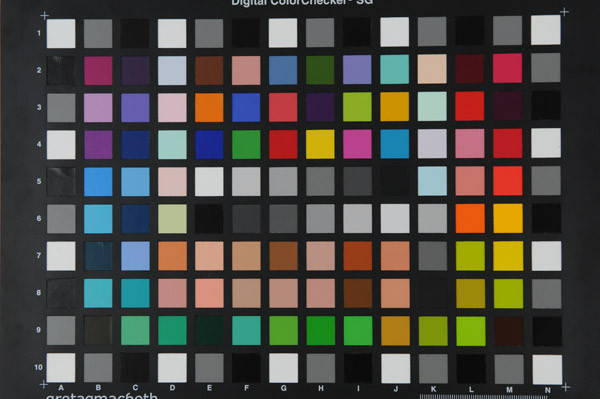Pick the amber yellow patch at M6

point(508,218)
